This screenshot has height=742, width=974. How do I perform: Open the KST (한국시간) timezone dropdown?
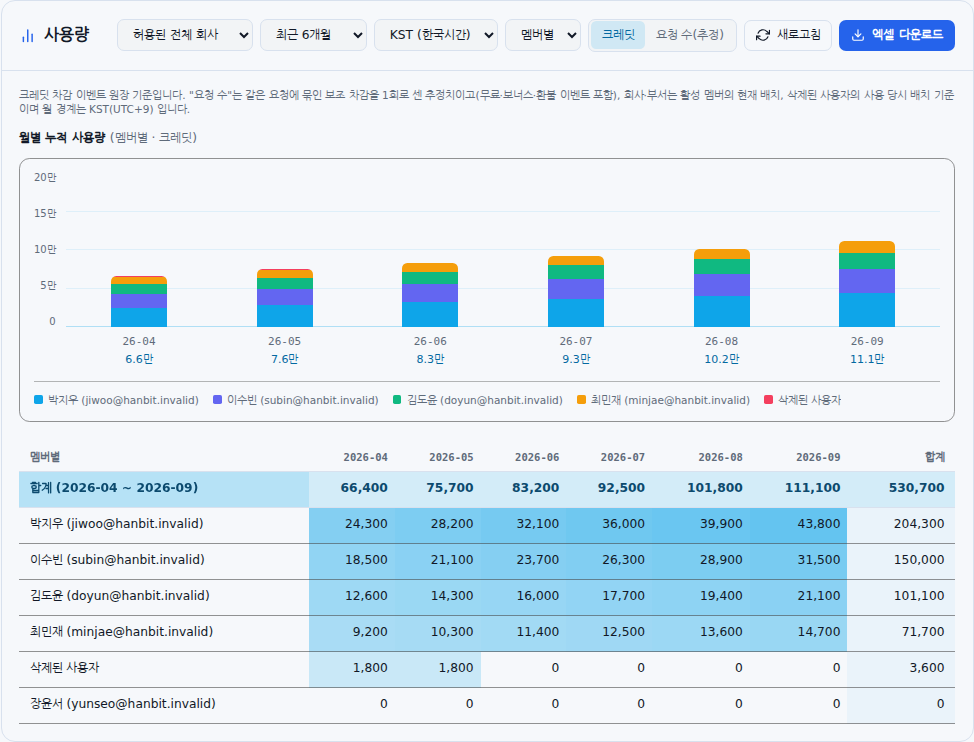pos(435,35)
